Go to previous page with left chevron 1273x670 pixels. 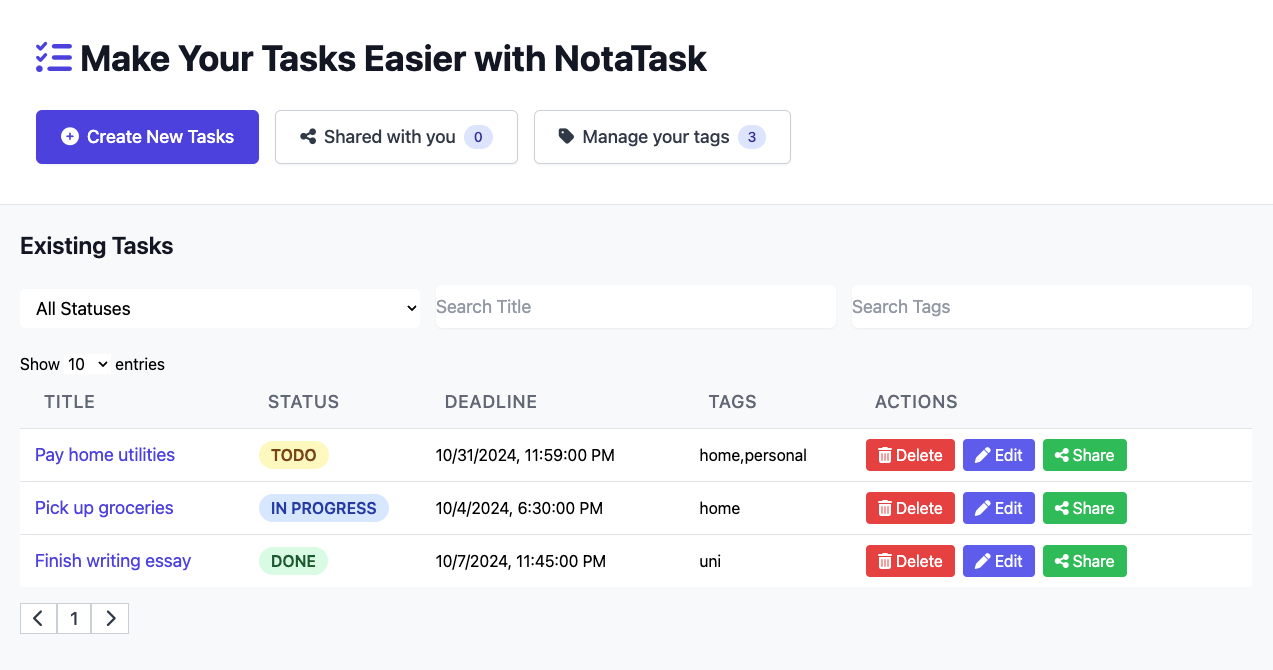pyautogui.click(x=38, y=618)
